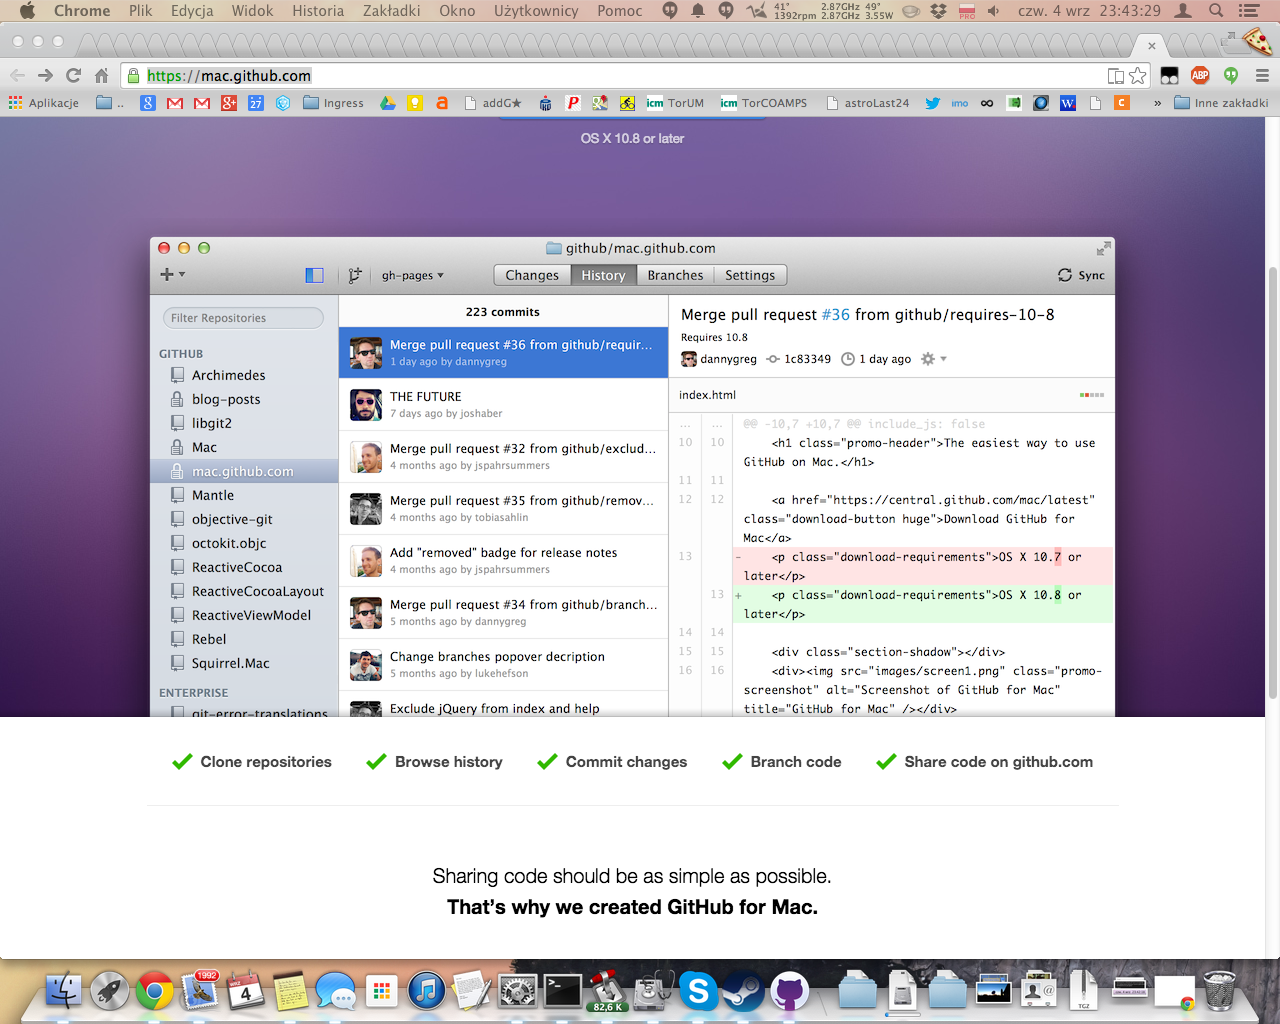Open the Ingress bookmarks folder
1280x1024 pixels.
point(334,103)
